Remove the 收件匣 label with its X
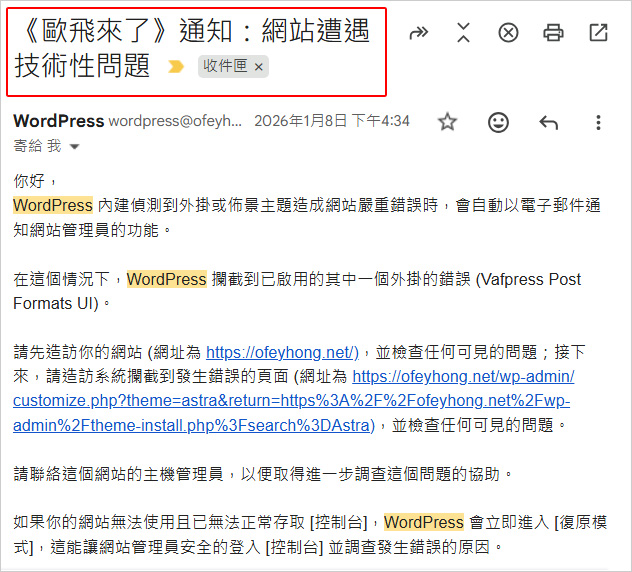The image size is (632, 572). [259, 67]
